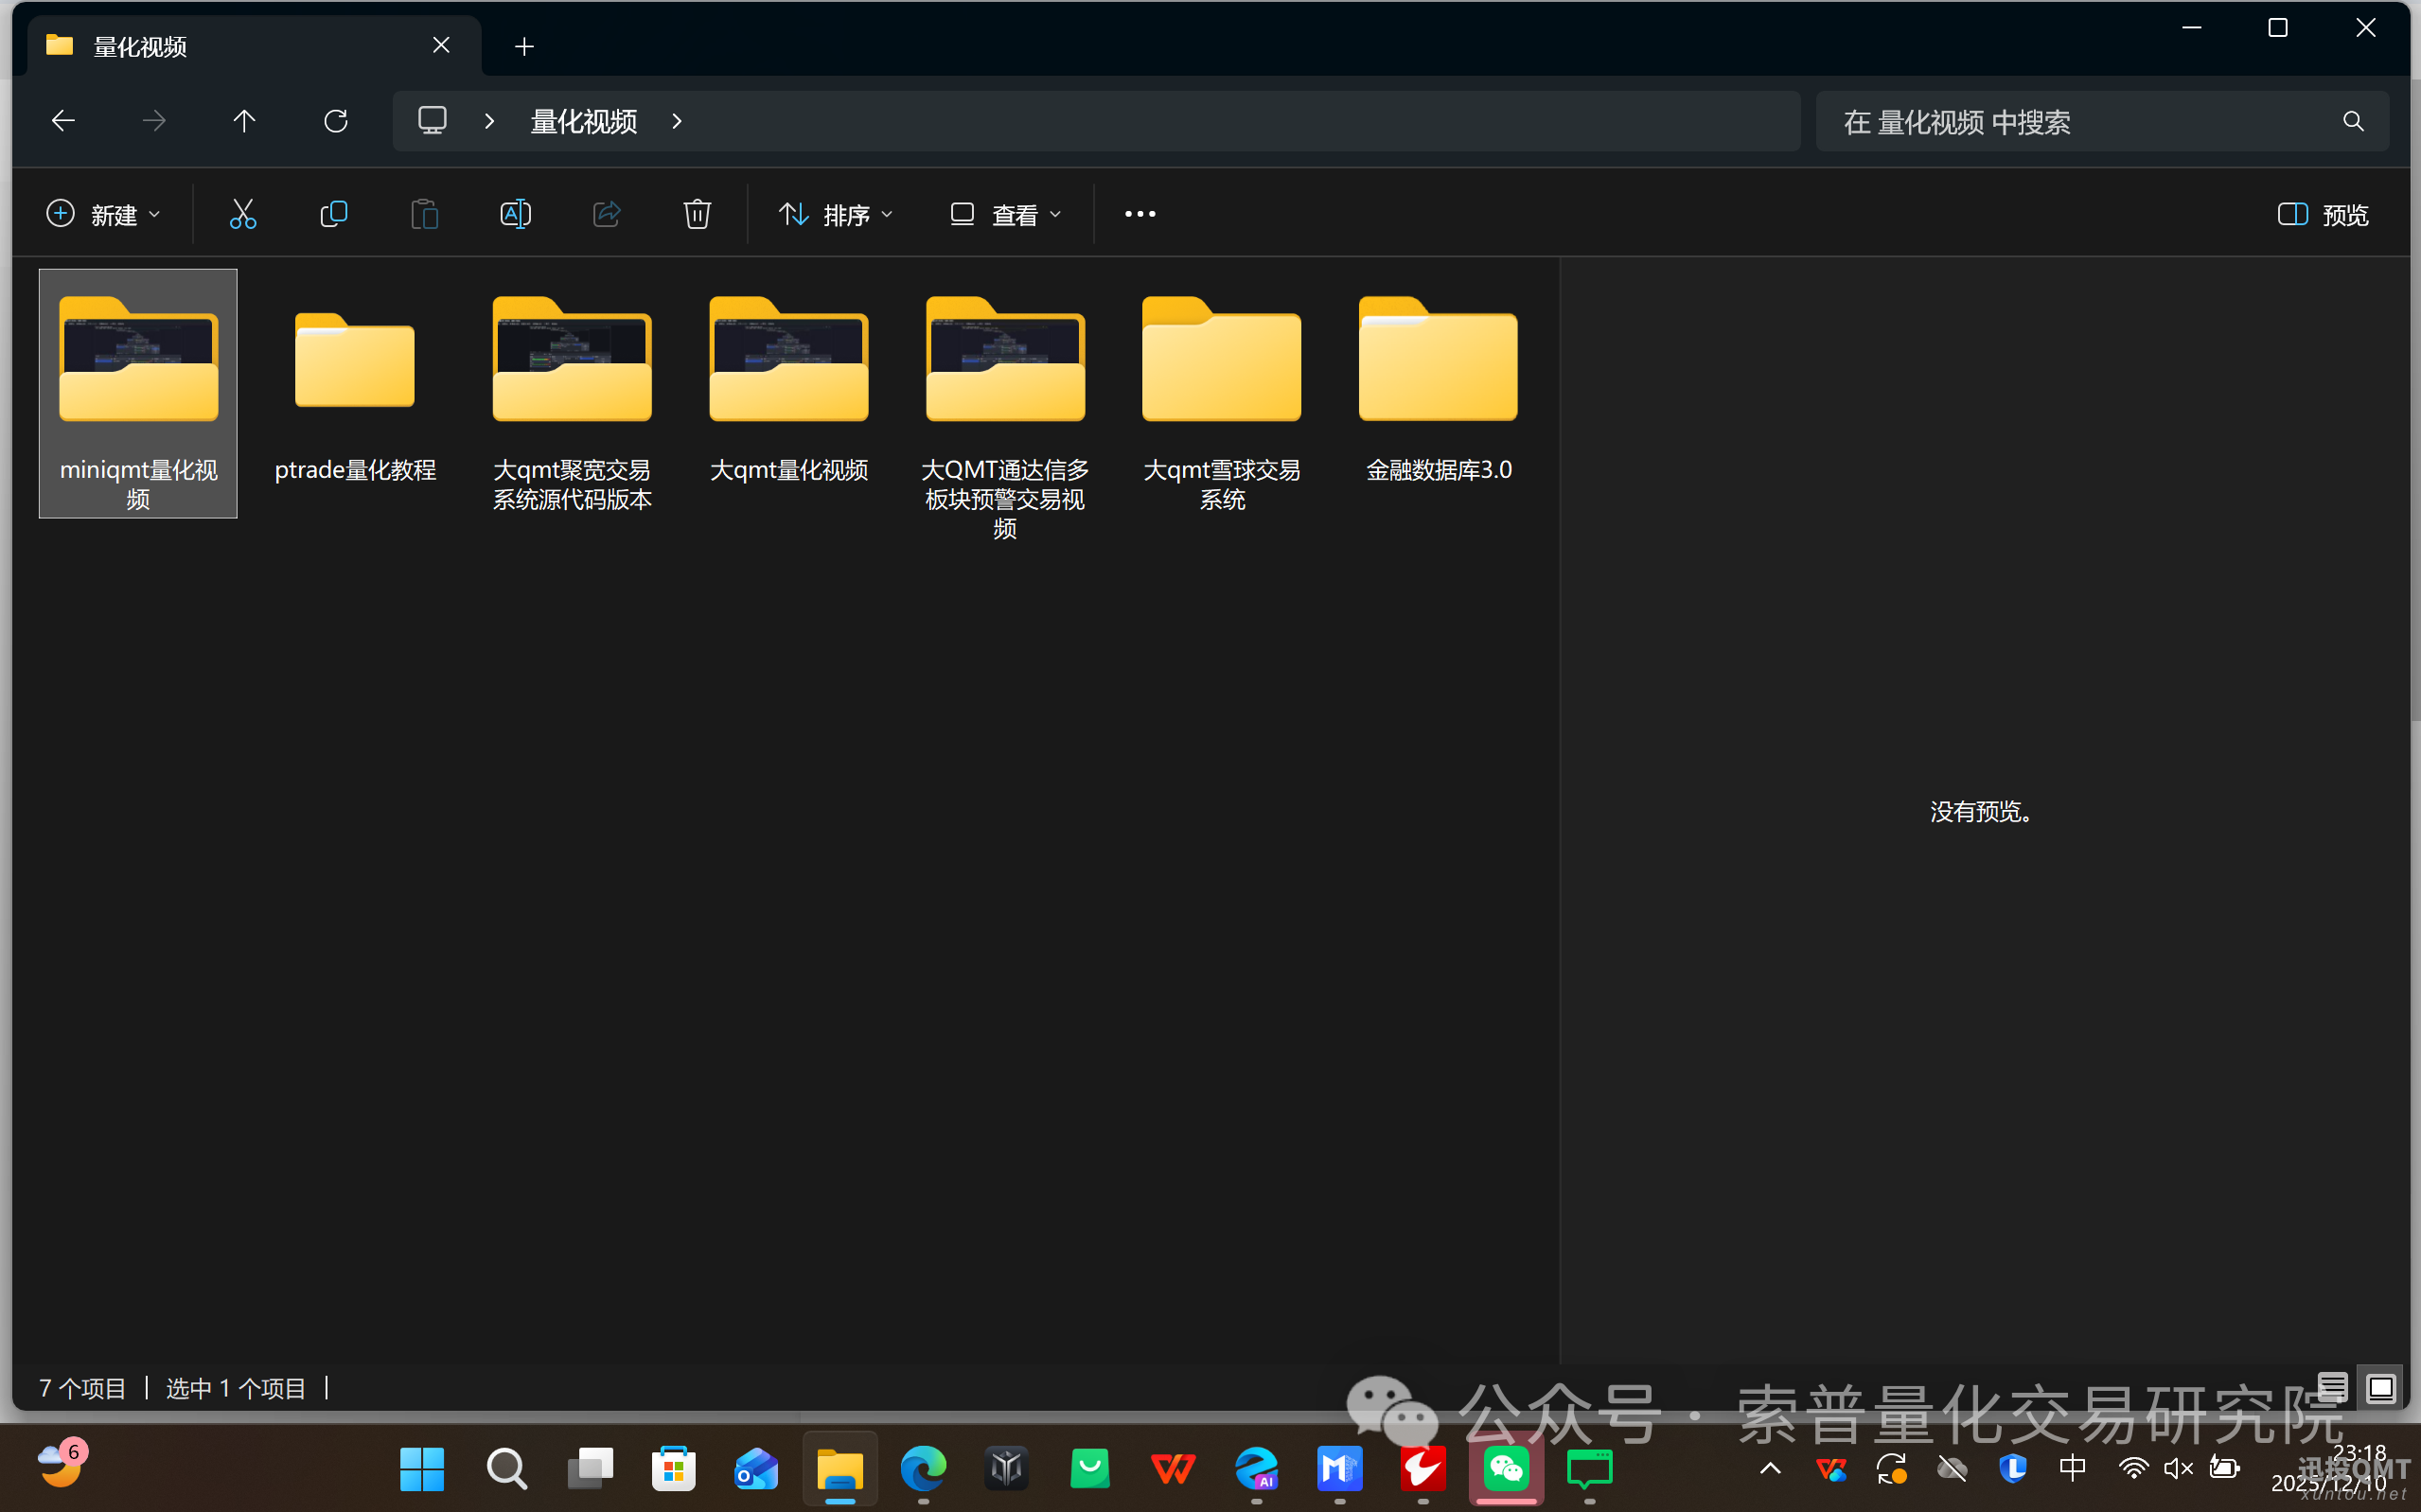Switch to details view using bottom-right icon
This screenshot has height=1512, width=2421.
(2334, 1387)
